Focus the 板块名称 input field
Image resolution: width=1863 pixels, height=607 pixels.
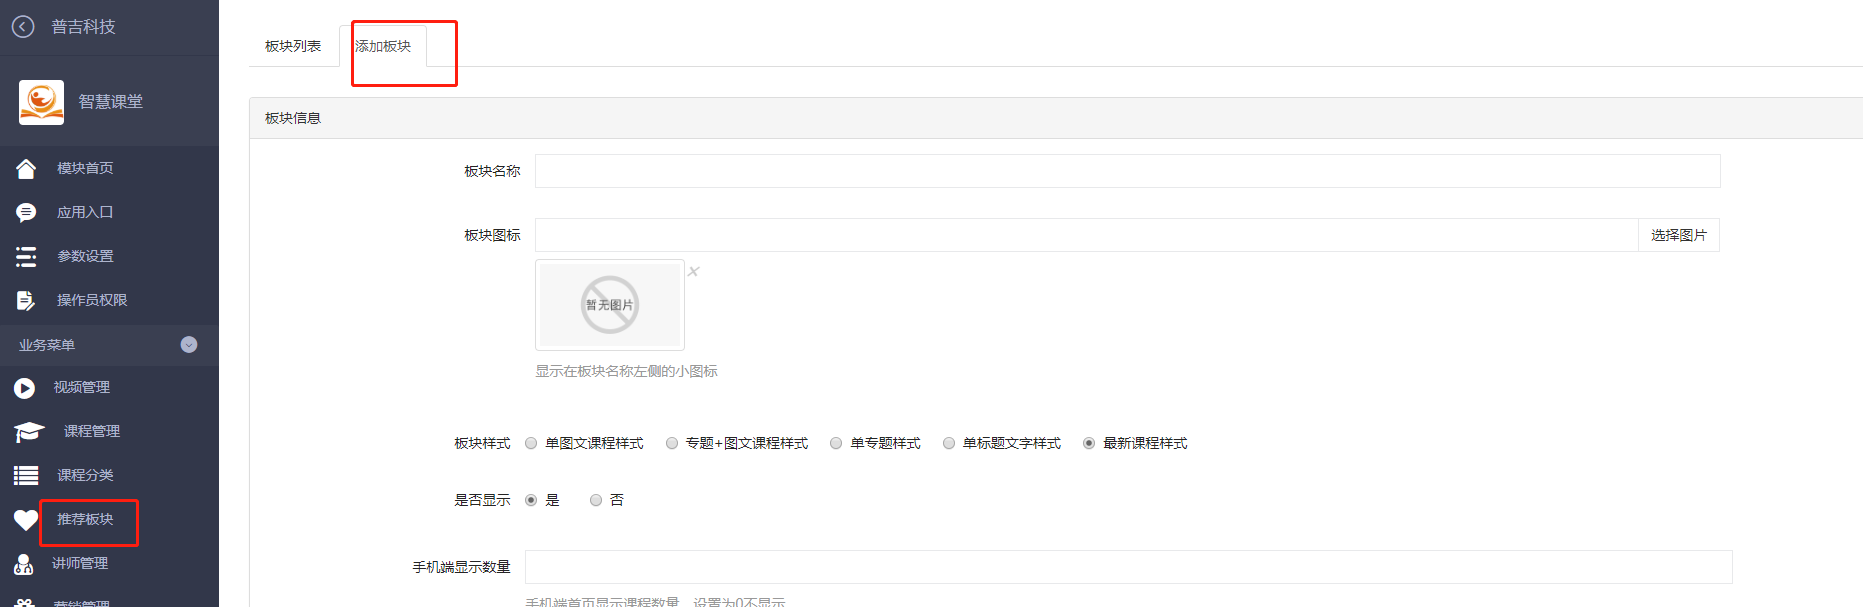1128,171
